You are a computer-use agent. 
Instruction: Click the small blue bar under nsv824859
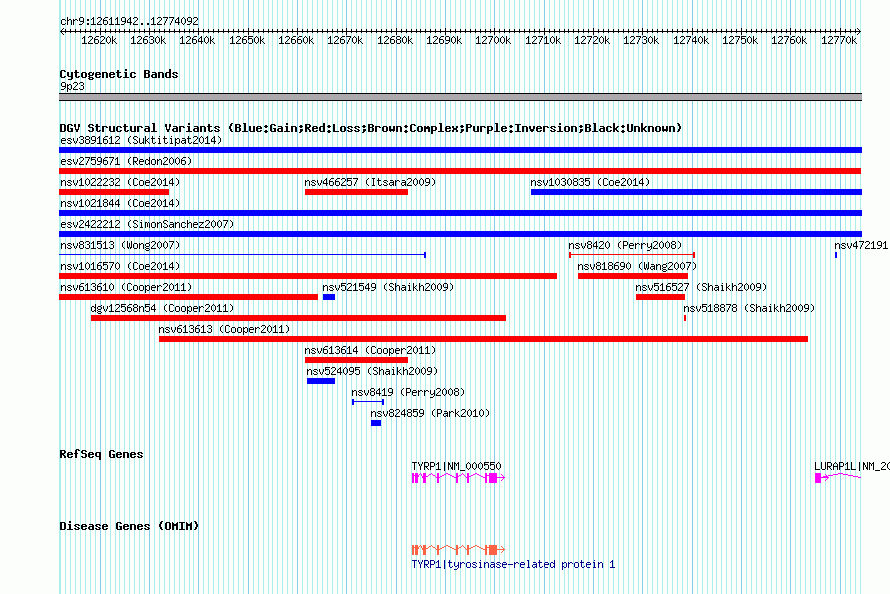click(x=376, y=423)
